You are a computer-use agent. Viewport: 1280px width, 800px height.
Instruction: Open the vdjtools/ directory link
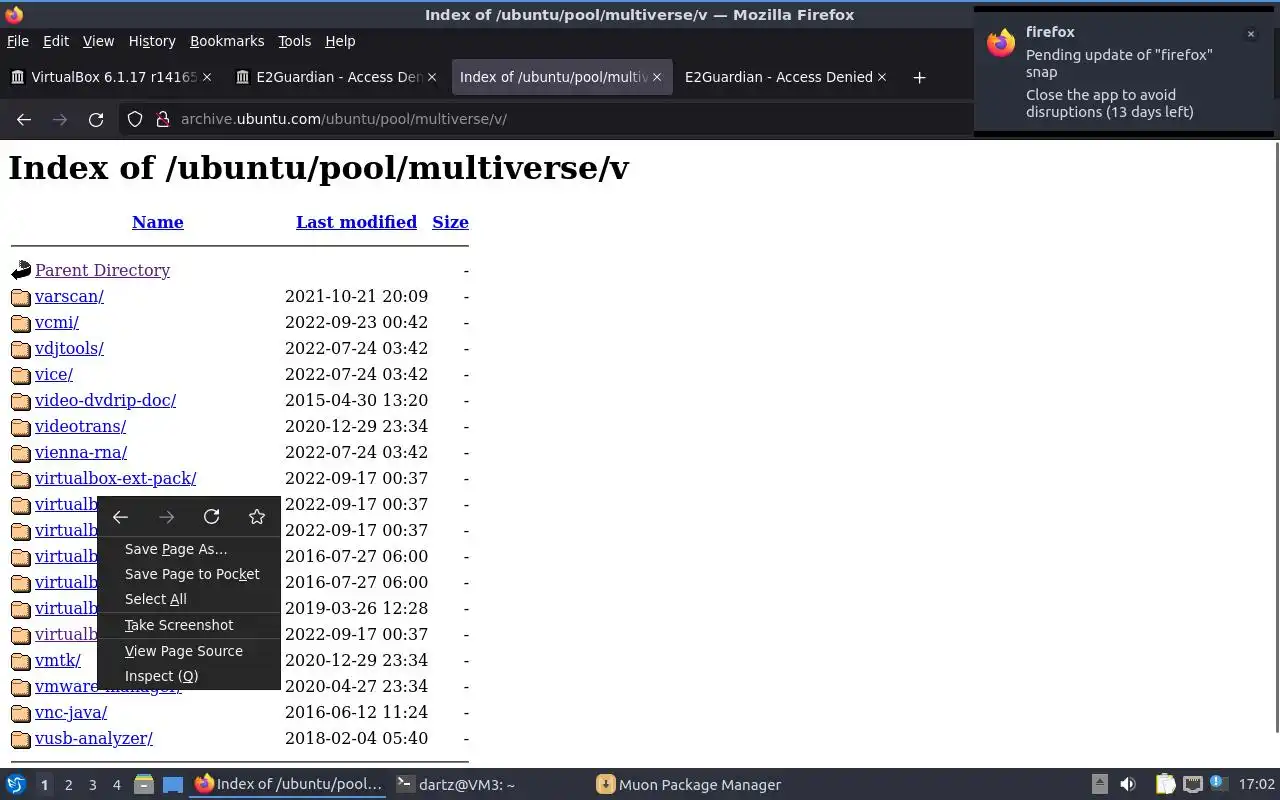(69, 348)
